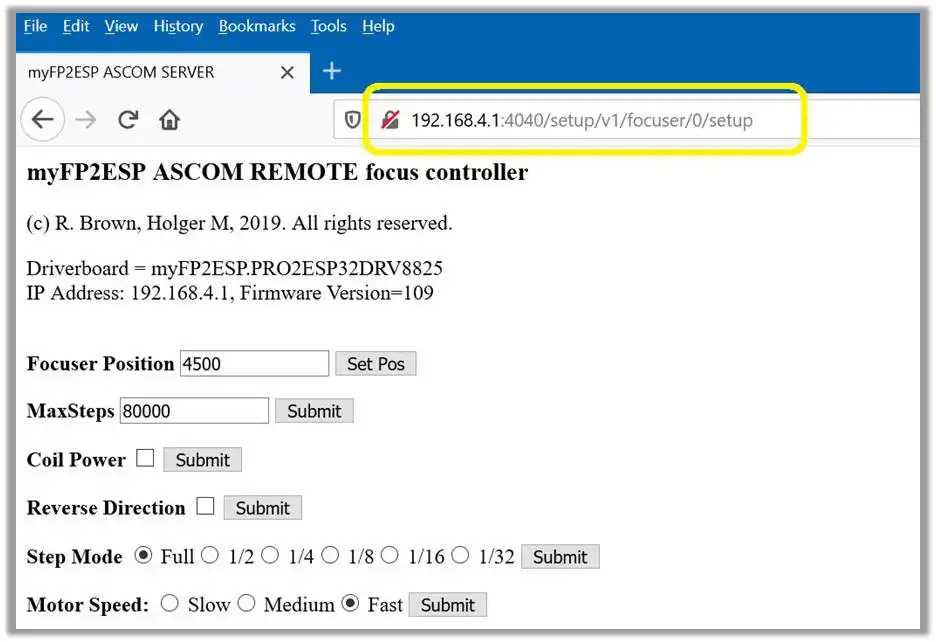
Task: Open the Edit menu
Action: [x=76, y=26]
